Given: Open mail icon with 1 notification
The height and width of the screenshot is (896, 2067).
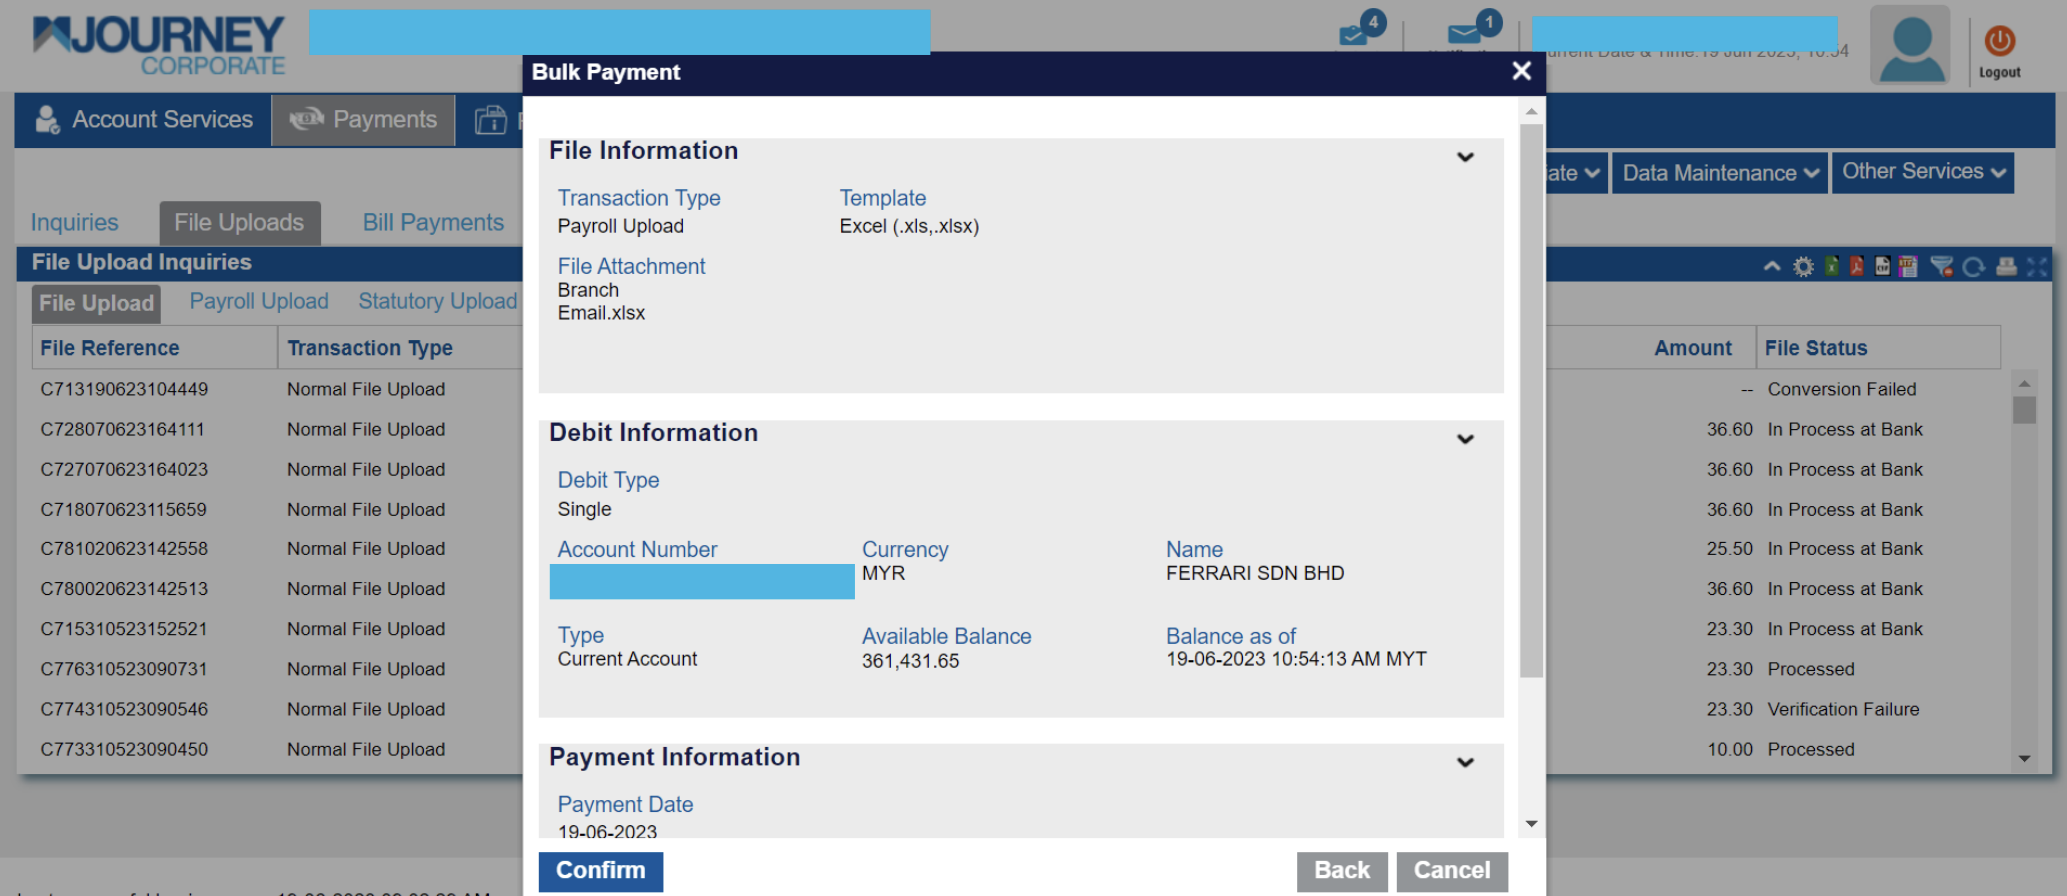Looking at the screenshot, I should [x=1474, y=28].
